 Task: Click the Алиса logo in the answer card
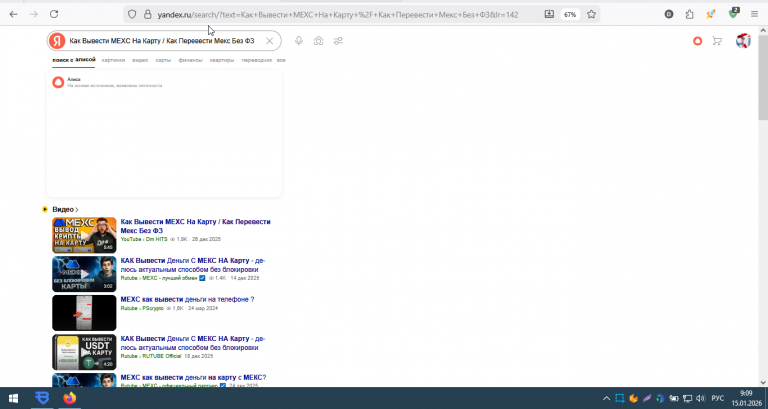coord(58,82)
